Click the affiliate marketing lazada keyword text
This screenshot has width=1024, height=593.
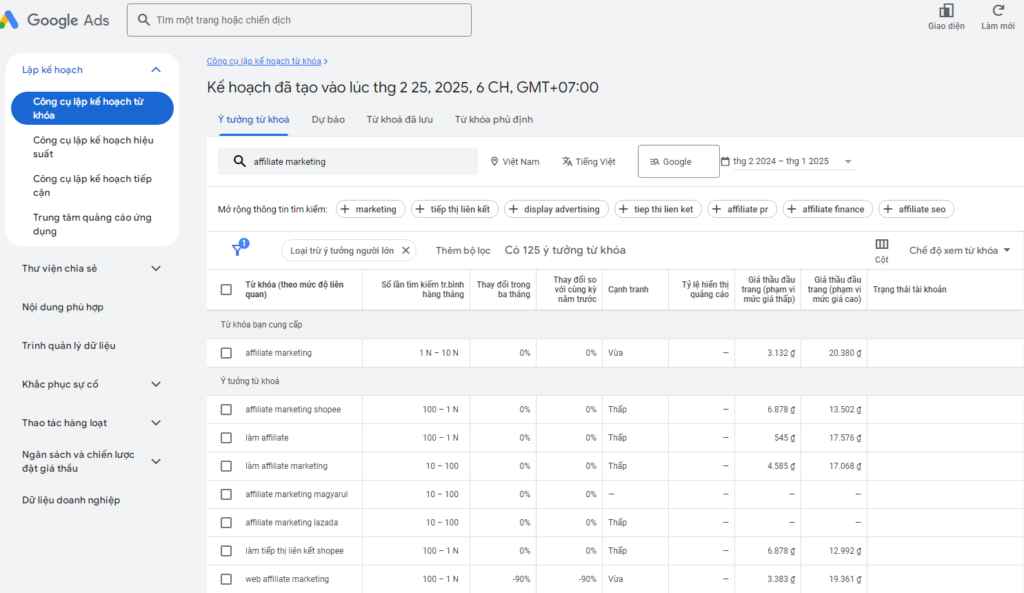pyautogui.click(x=291, y=522)
